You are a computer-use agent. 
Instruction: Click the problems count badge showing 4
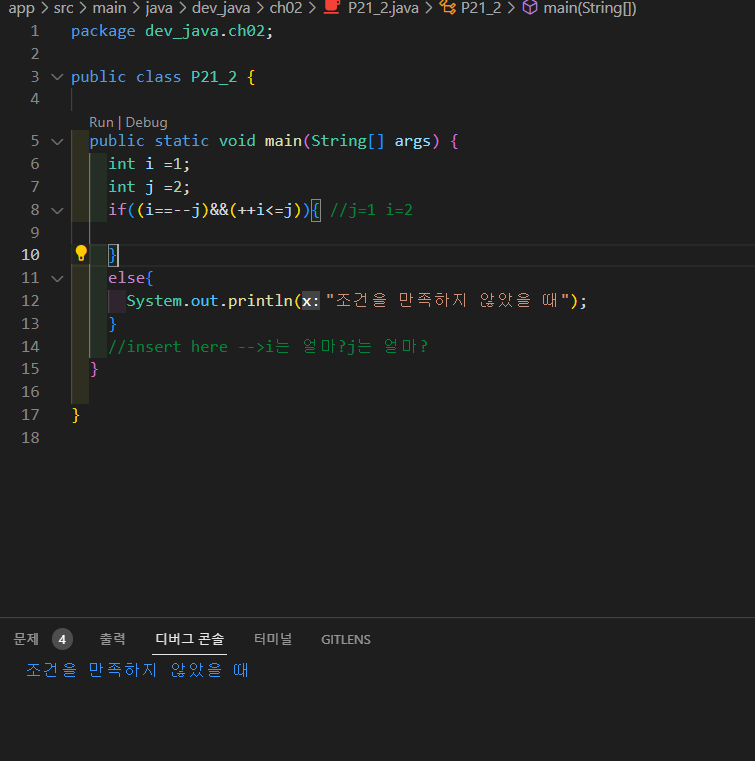pos(62,640)
